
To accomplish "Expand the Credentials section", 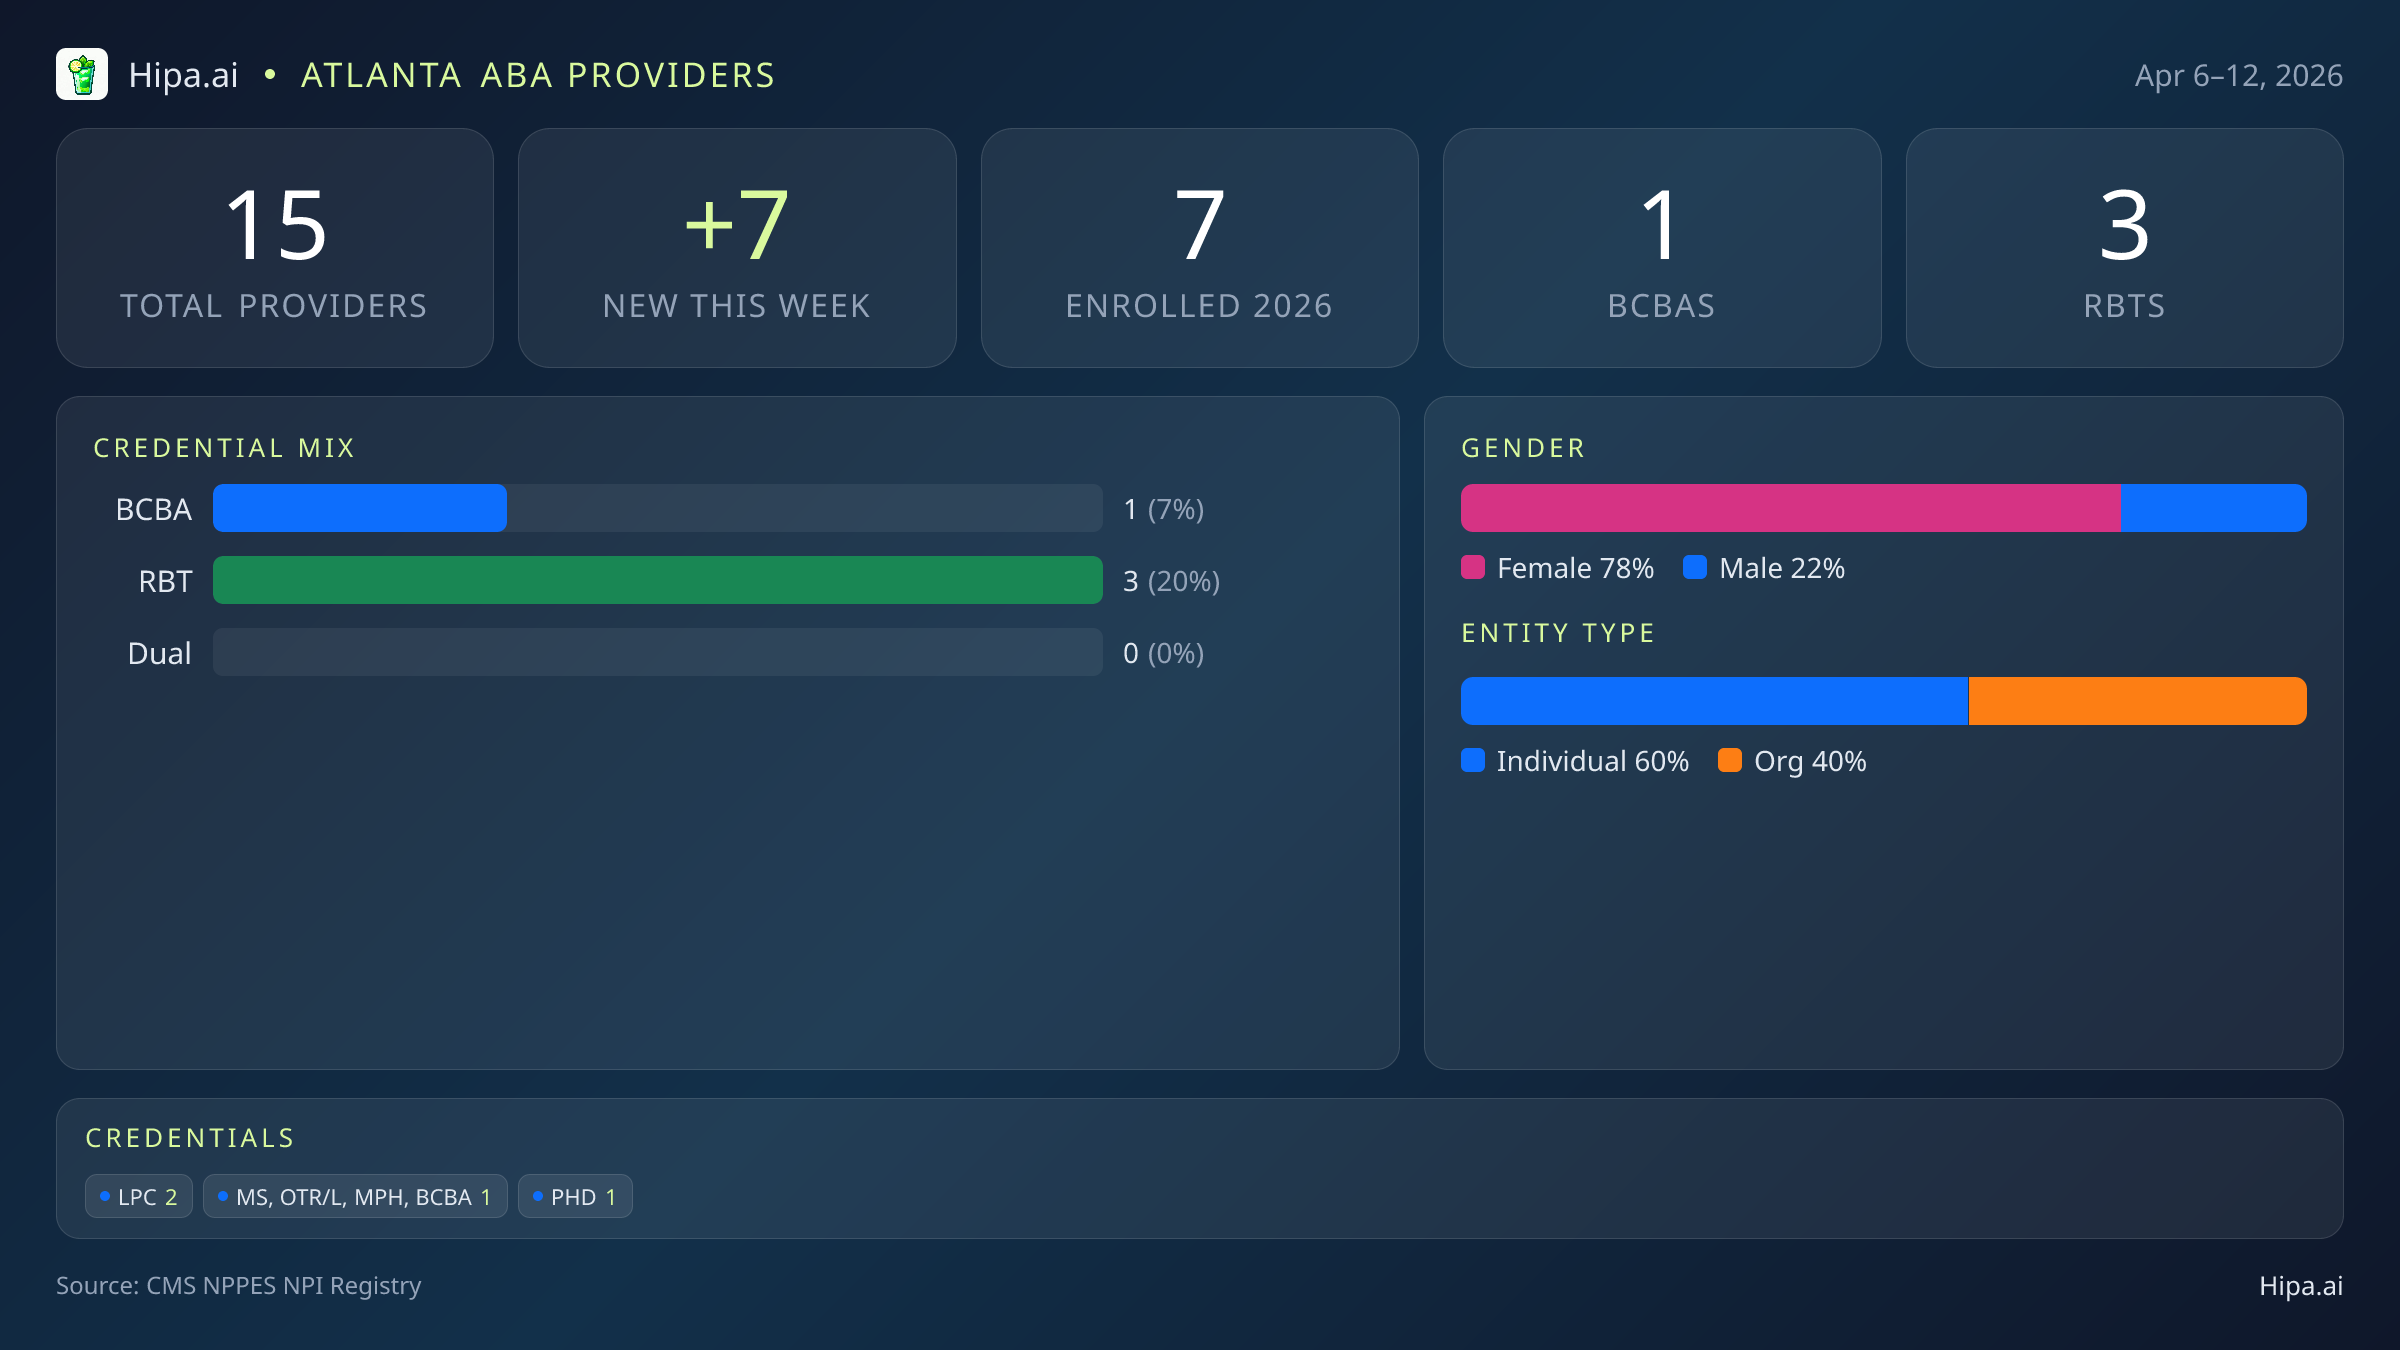I will coord(190,1137).
